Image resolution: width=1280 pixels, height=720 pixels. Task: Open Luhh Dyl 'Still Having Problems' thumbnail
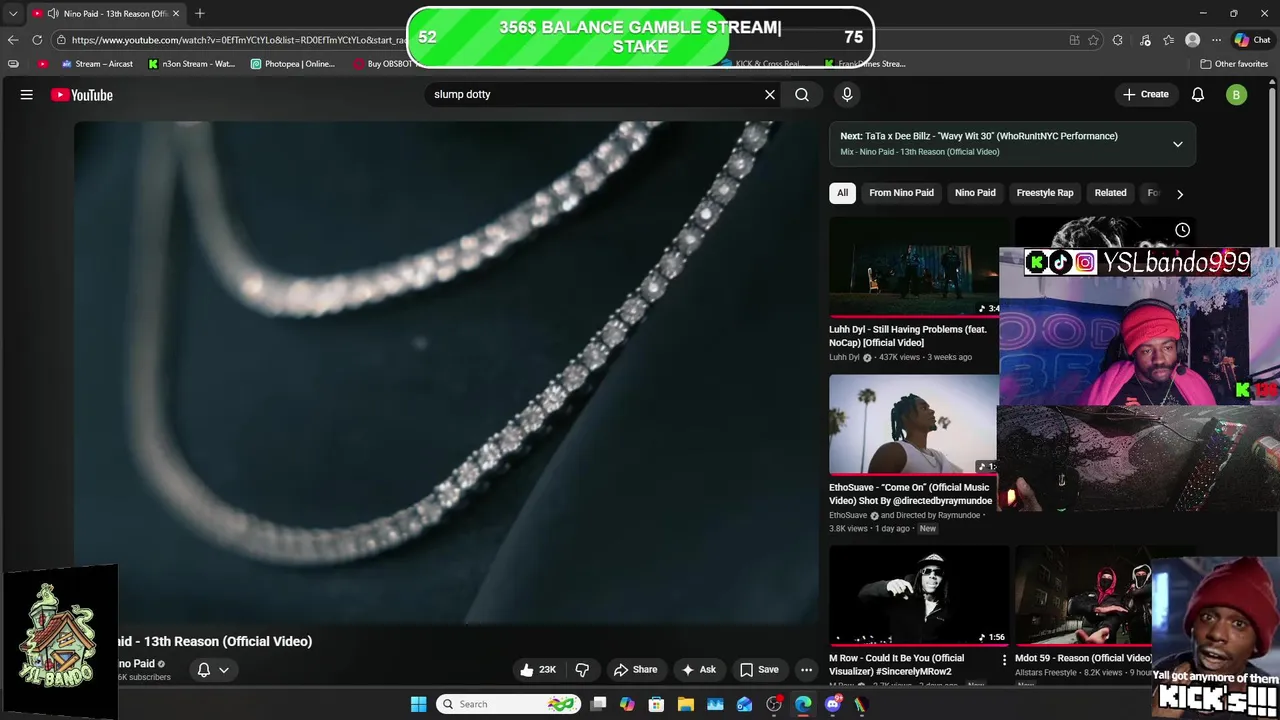pos(914,267)
